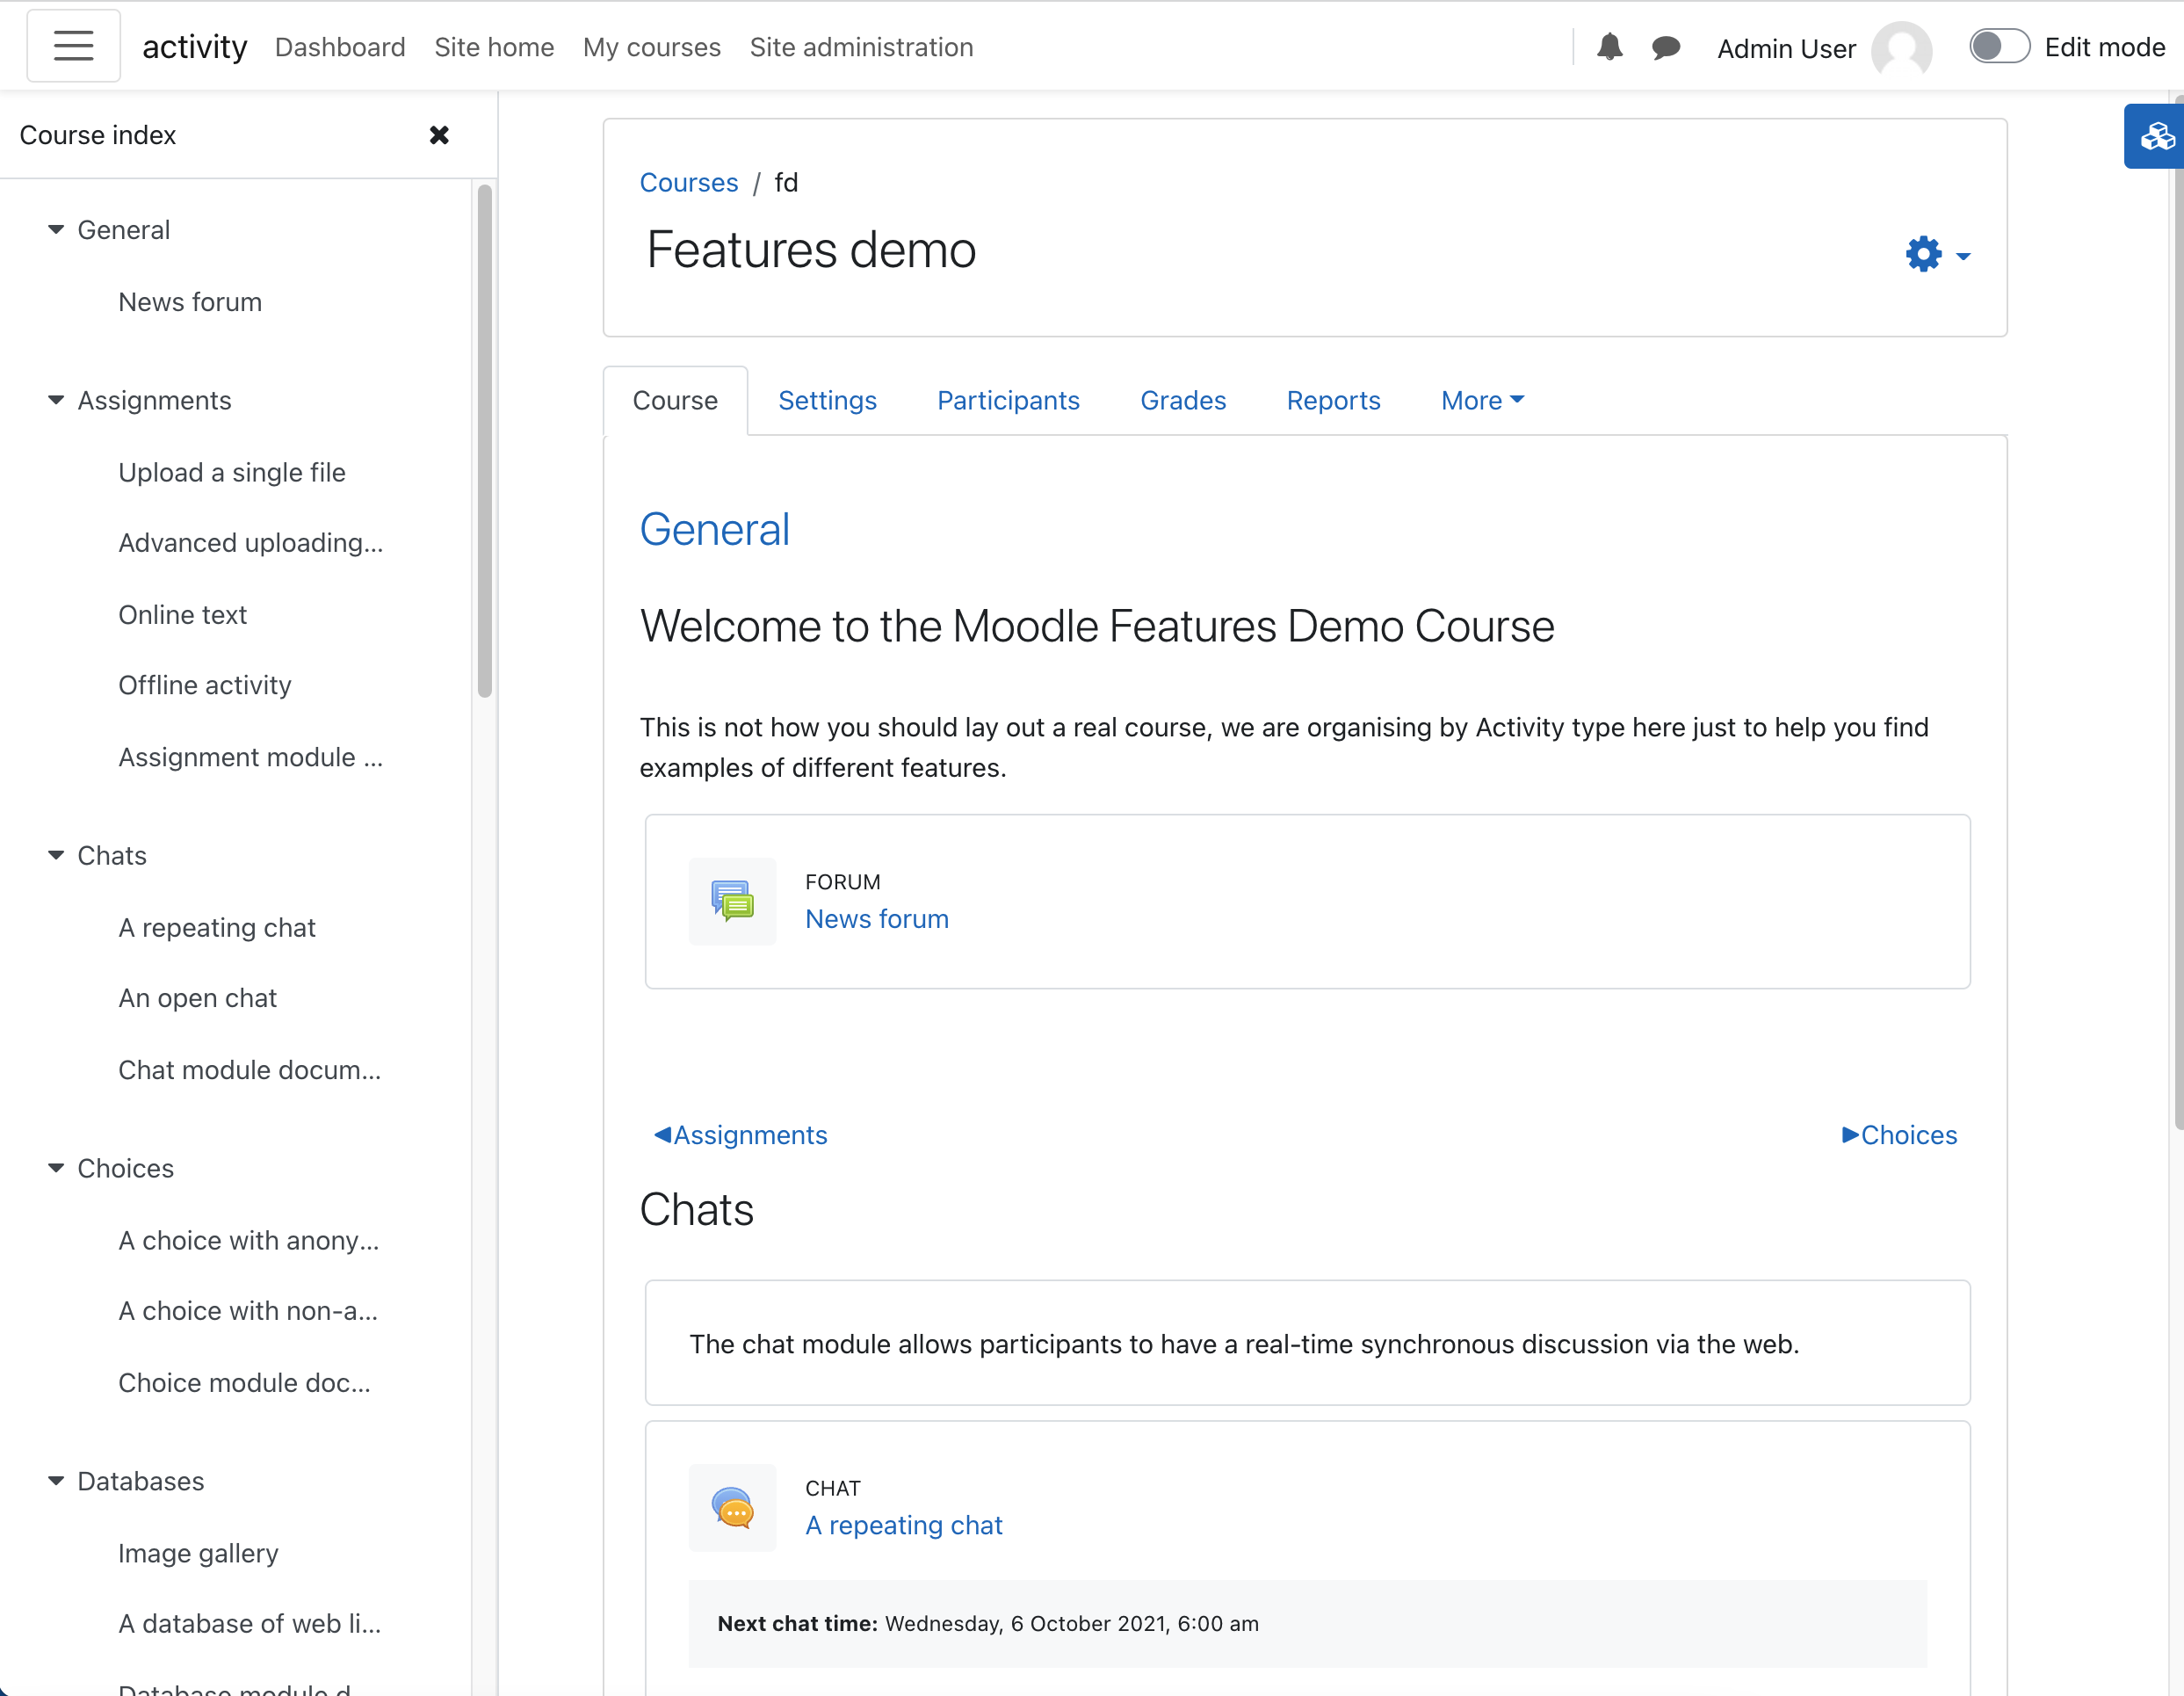Switch to the Reports tab
The image size is (2184, 1696).
1333,400
